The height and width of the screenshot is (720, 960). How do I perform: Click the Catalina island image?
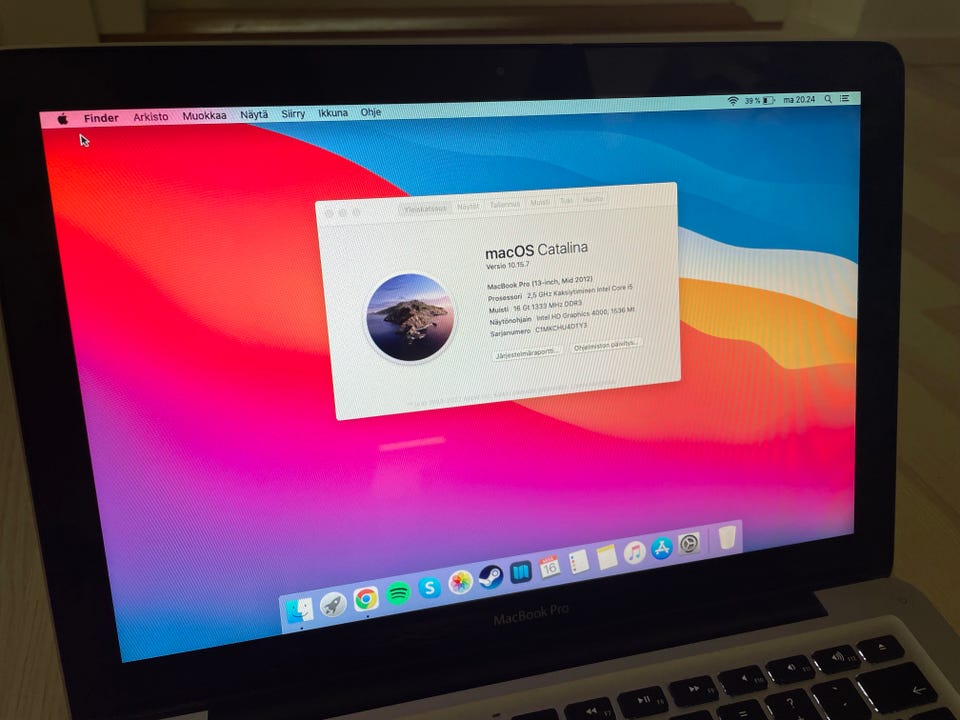point(410,318)
